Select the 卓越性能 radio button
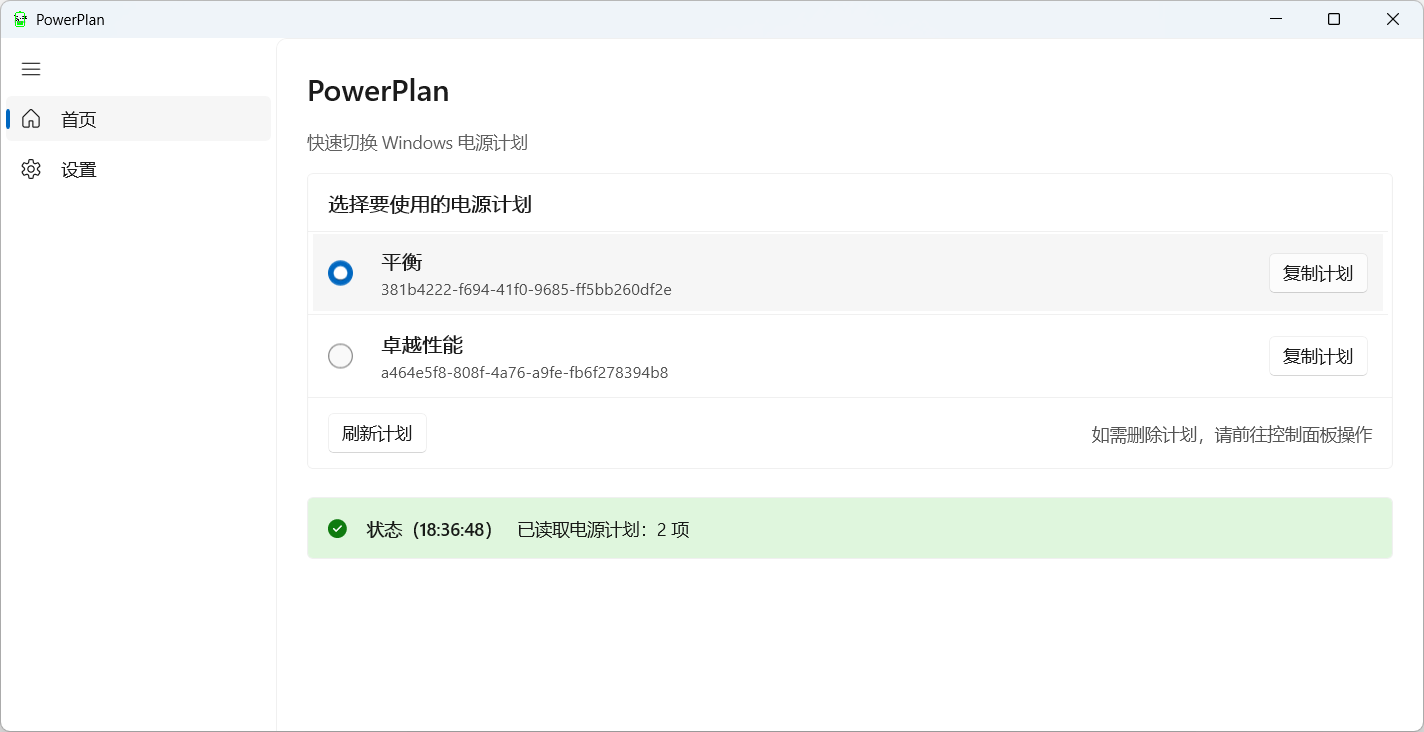Screen dimensions: 1424x732 pos(340,356)
